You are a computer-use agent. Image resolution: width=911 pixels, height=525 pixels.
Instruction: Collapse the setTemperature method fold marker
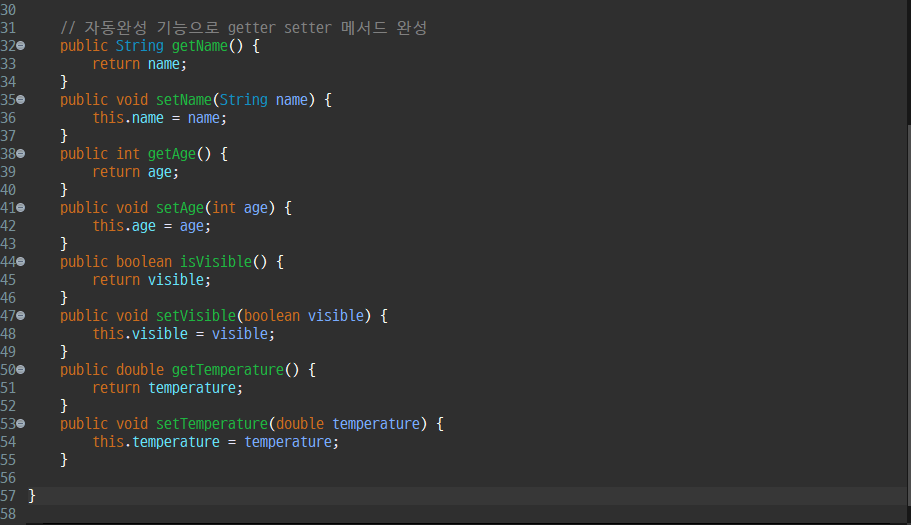[x=21, y=423]
